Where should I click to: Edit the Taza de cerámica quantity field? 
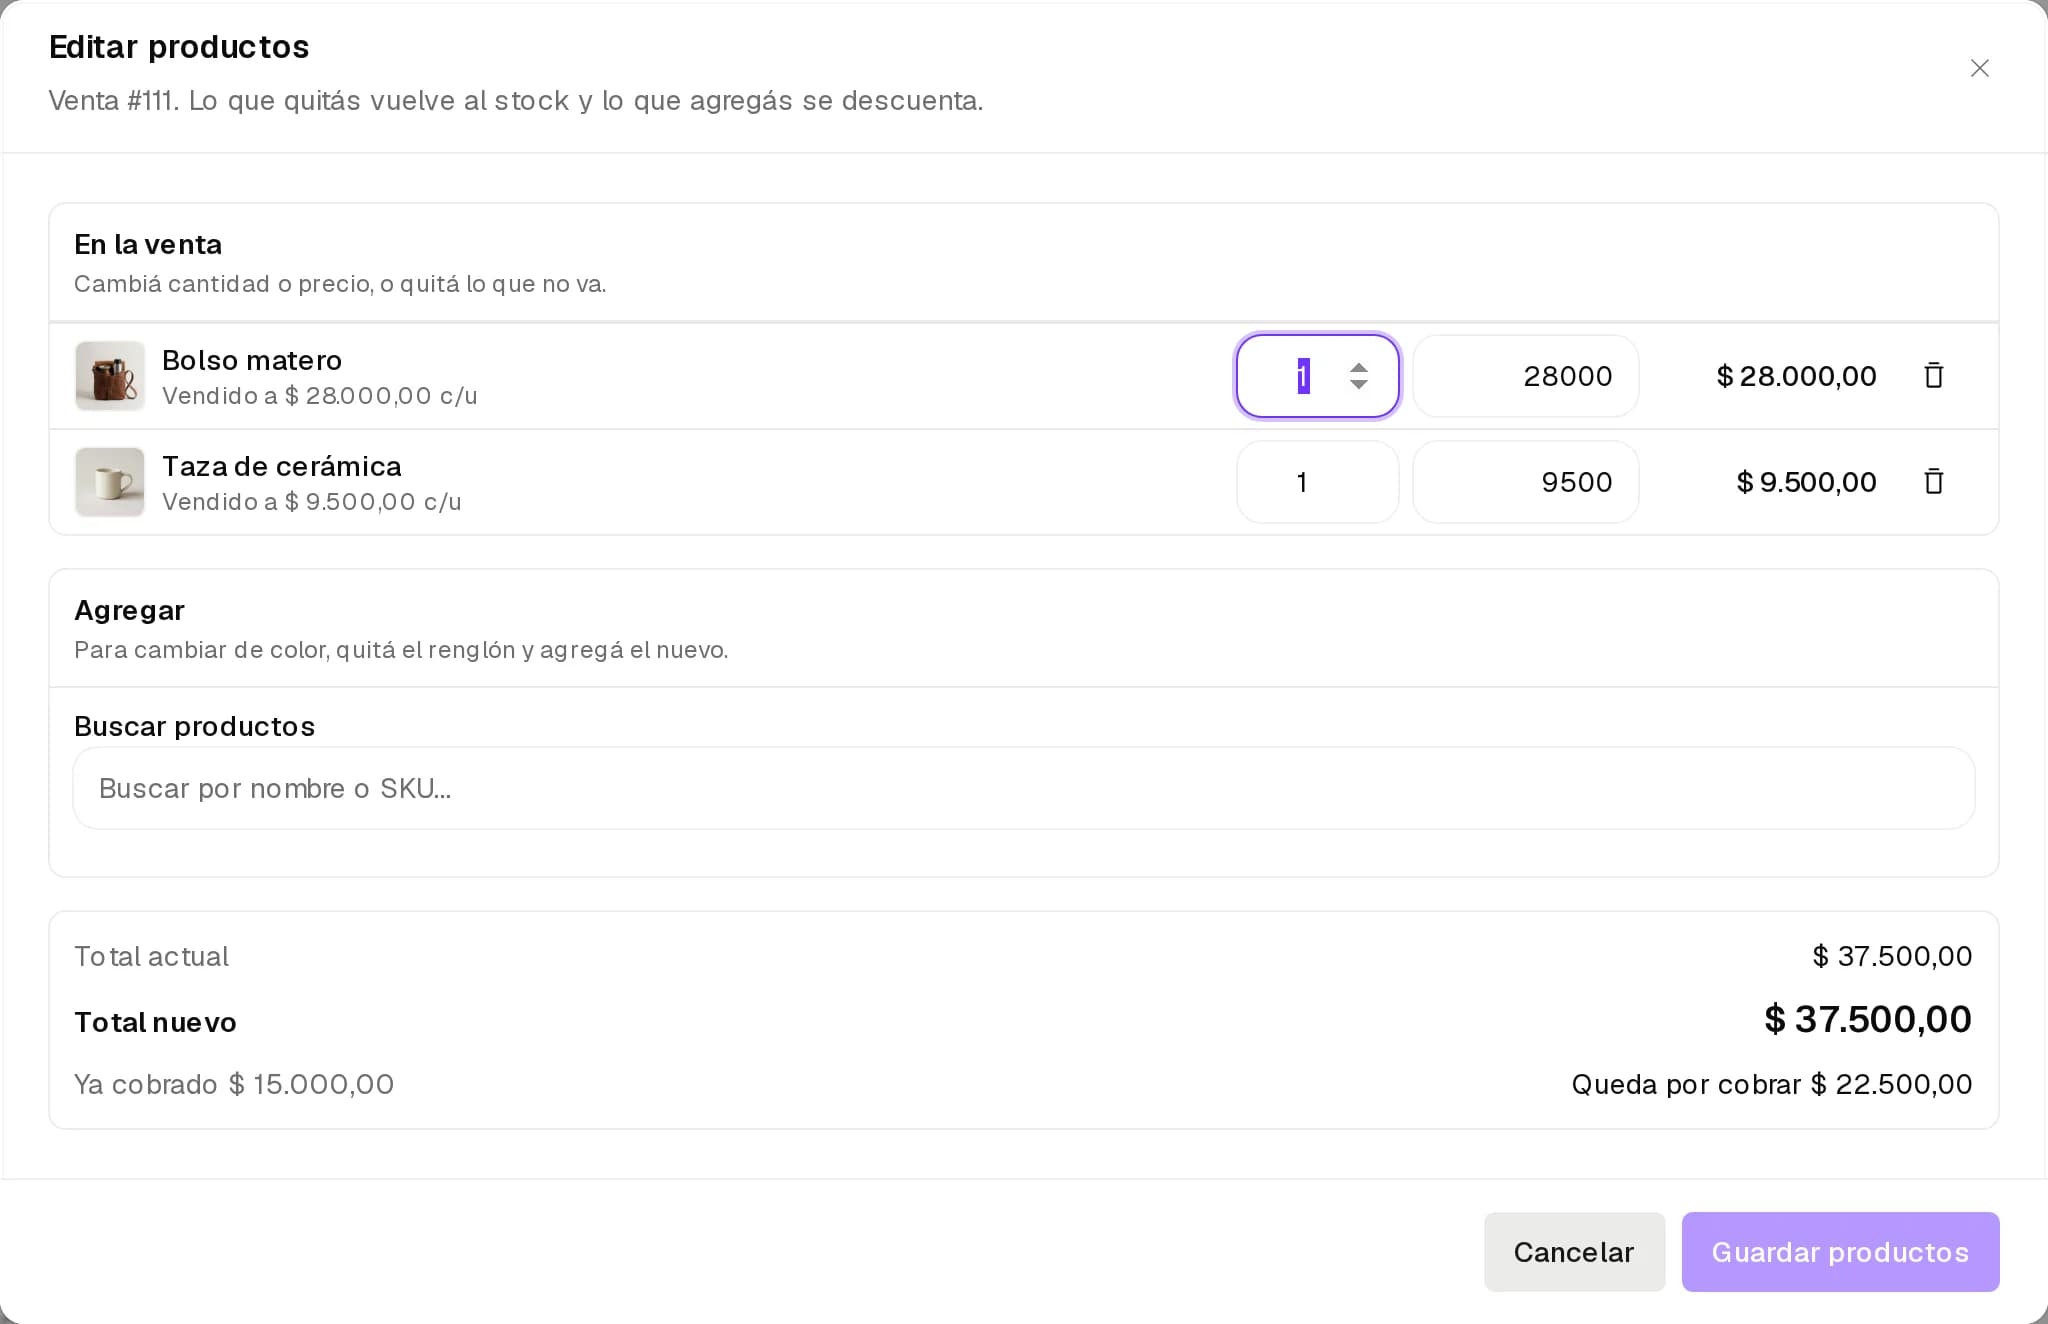pyautogui.click(x=1317, y=482)
